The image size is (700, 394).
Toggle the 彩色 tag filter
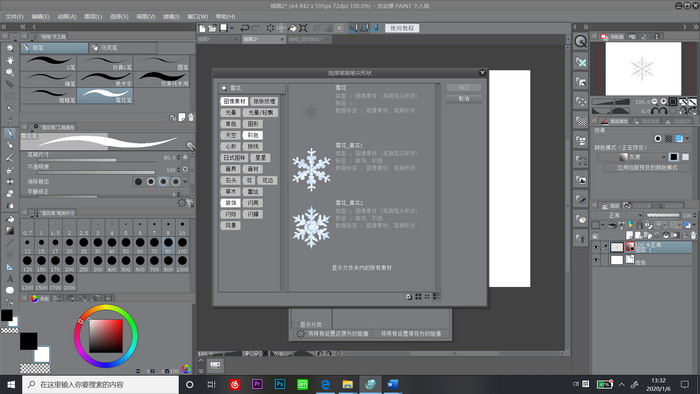point(253,135)
